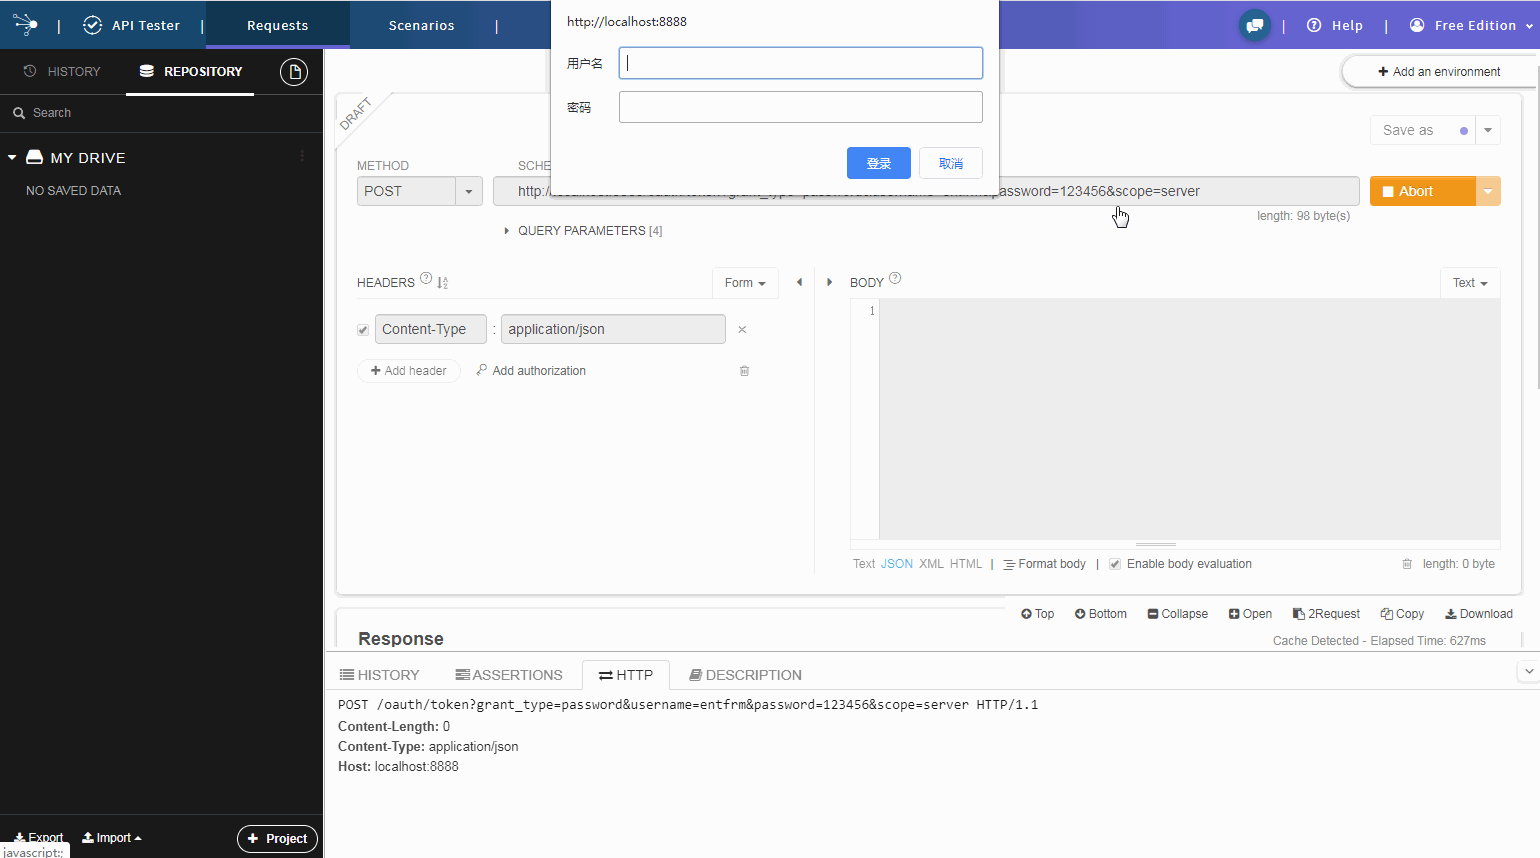Focus the password field in login dialog
The image size is (1540, 858).
click(801, 107)
